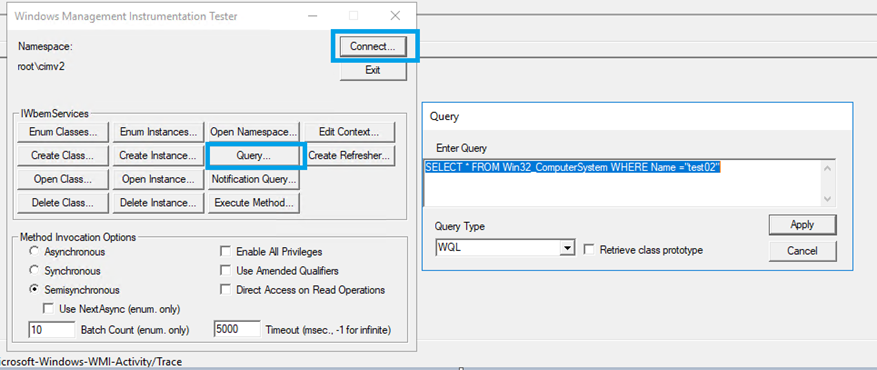This screenshot has height=370, width=877.
Task: Click Delete Instance... button
Action: click(158, 203)
